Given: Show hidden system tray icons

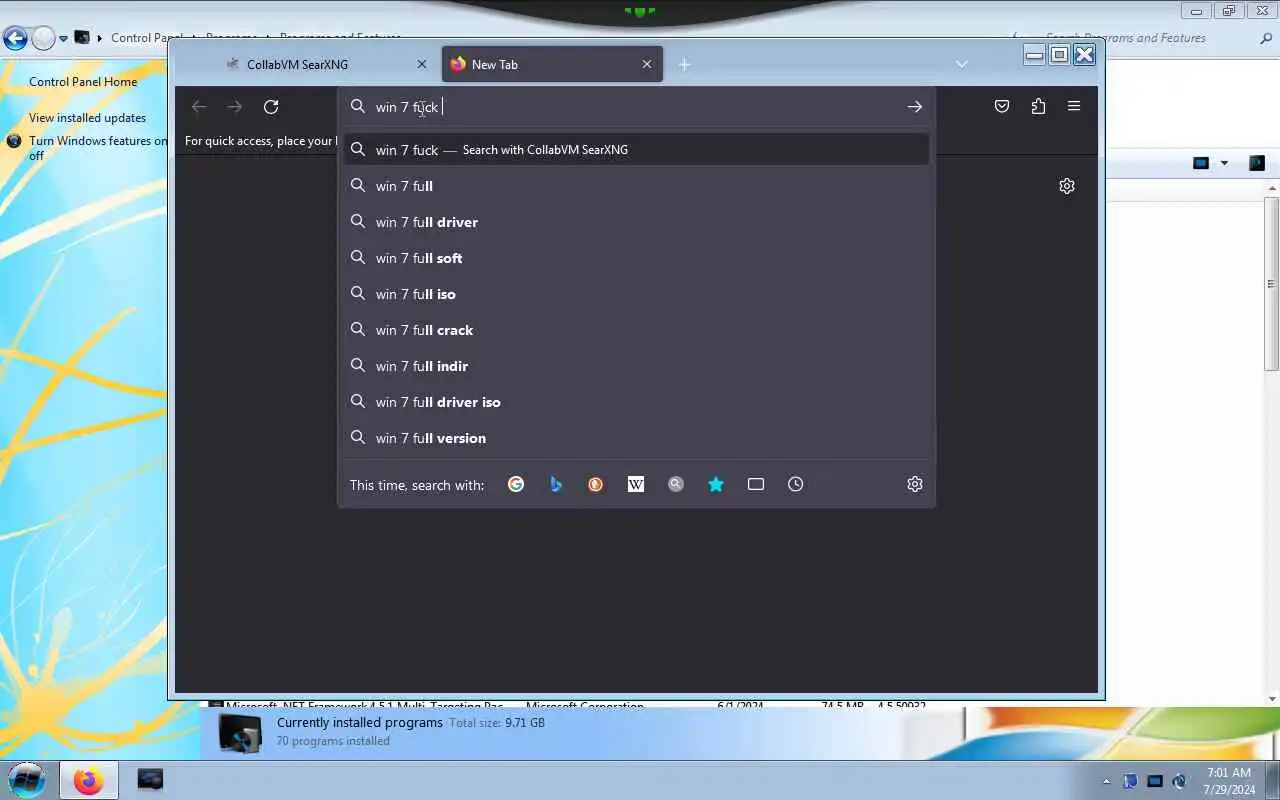Looking at the screenshot, I should tap(1106, 781).
